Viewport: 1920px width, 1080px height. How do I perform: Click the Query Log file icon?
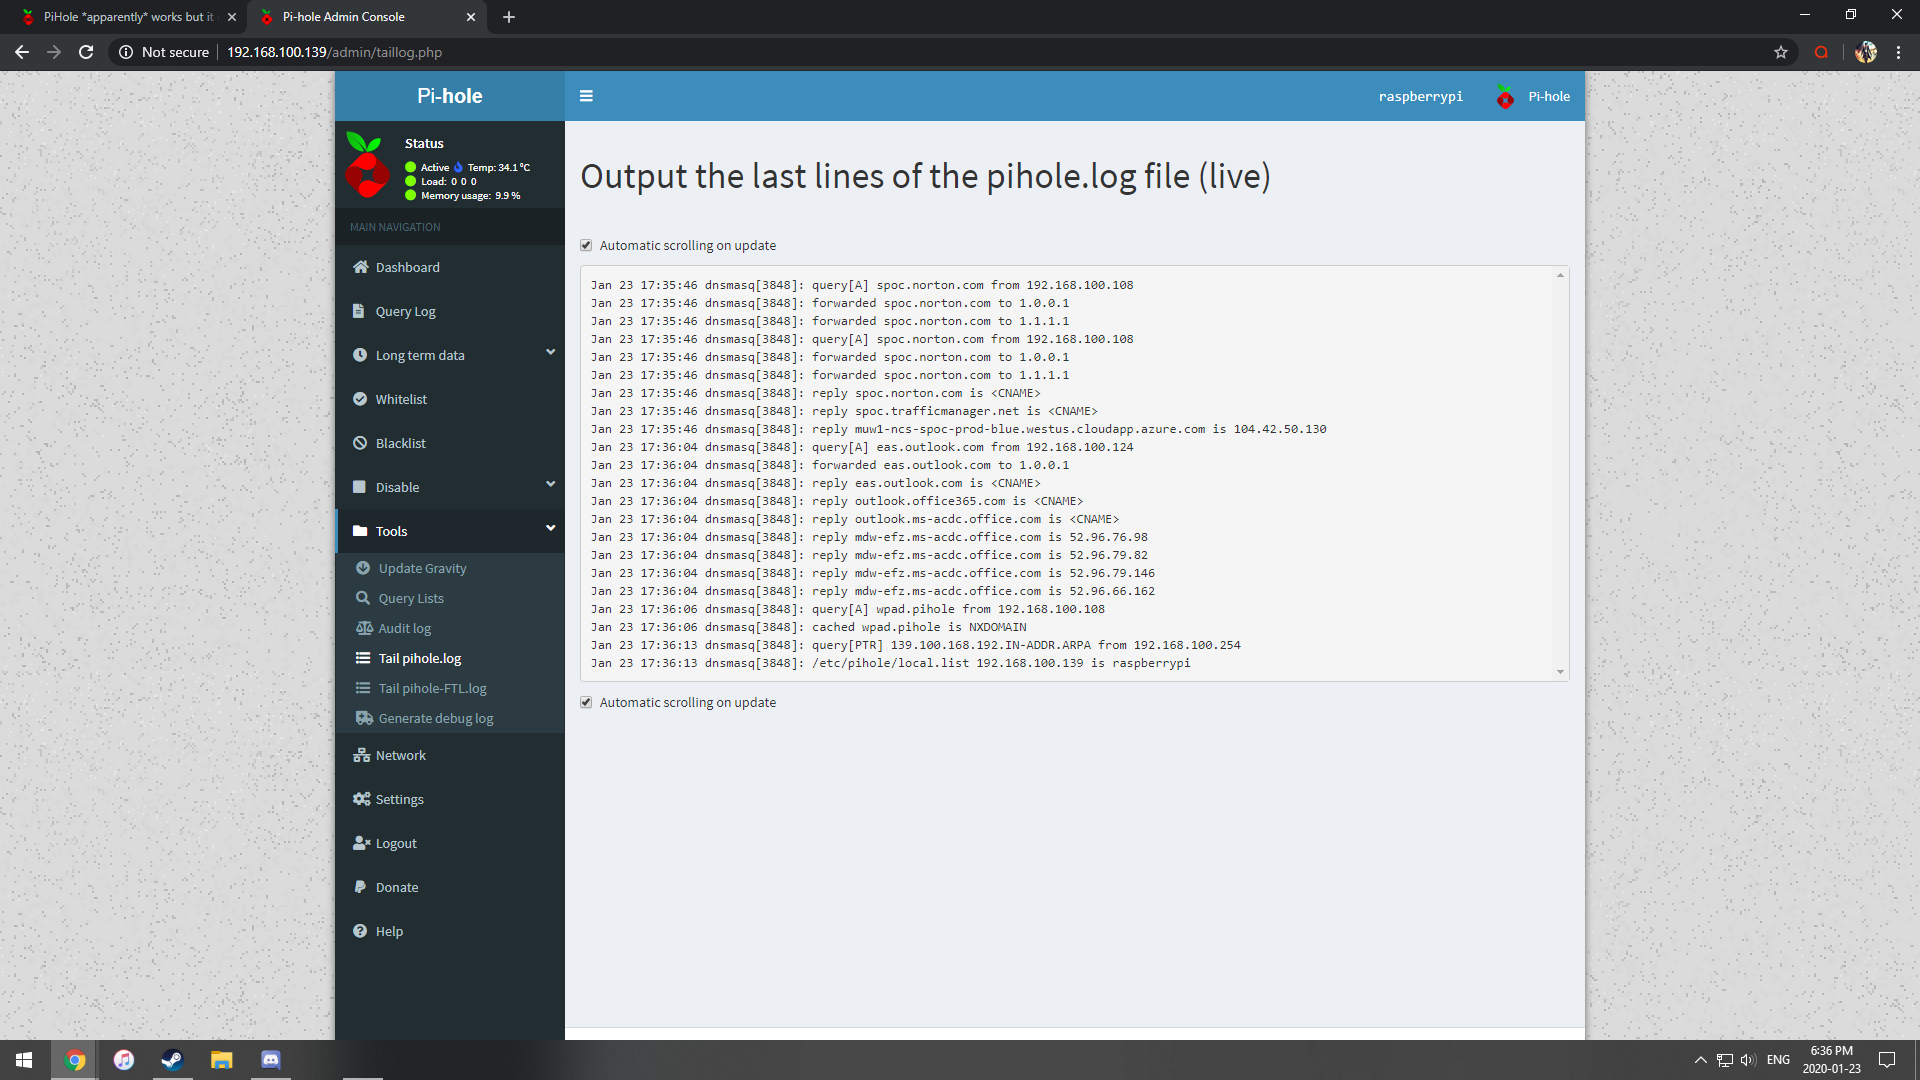click(359, 311)
